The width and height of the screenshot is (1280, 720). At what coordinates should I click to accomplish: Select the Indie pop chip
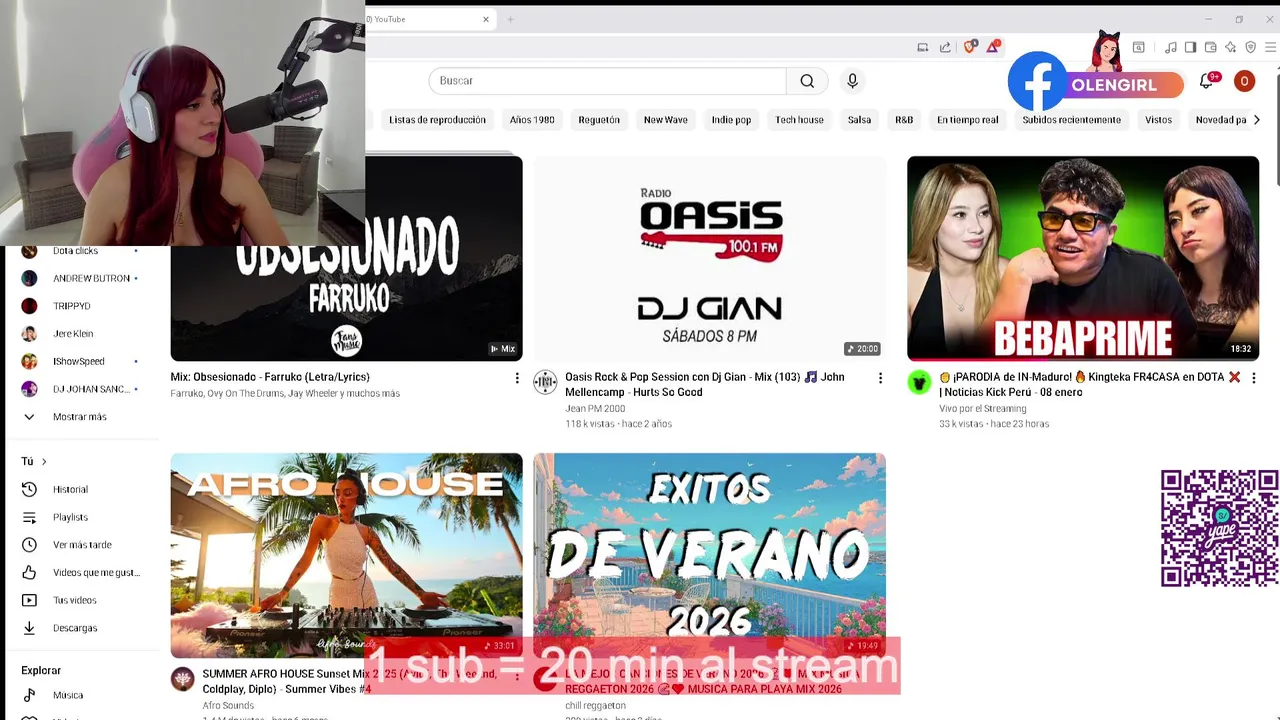[x=731, y=120]
